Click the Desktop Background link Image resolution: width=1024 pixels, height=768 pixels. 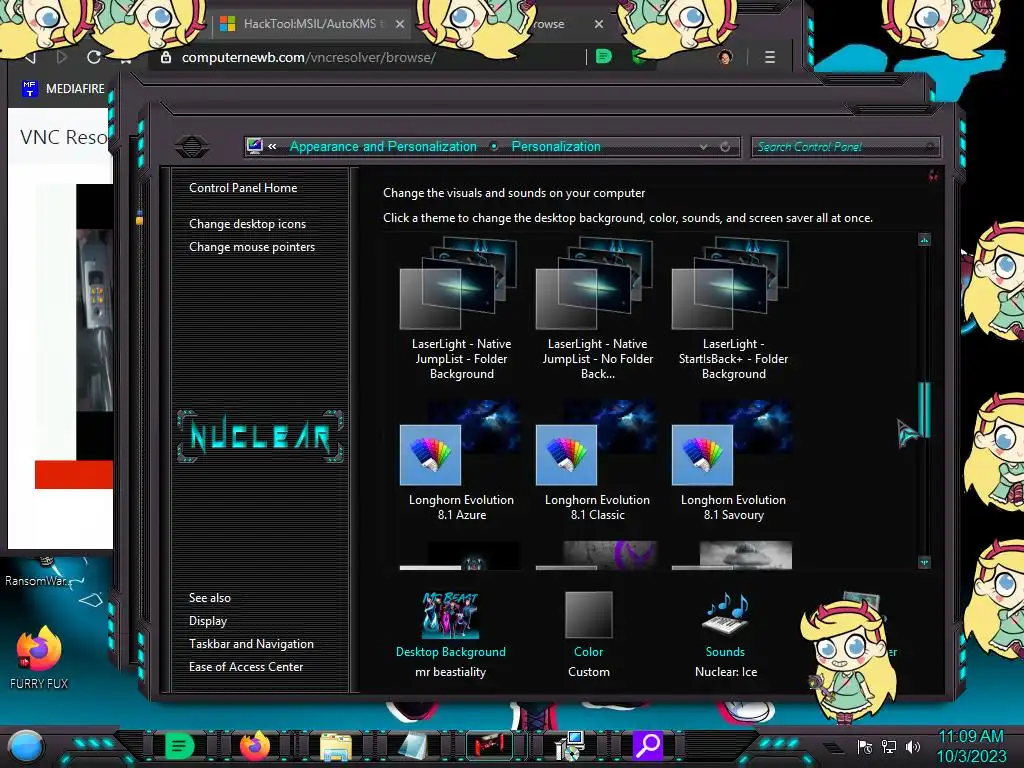[x=451, y=652]
